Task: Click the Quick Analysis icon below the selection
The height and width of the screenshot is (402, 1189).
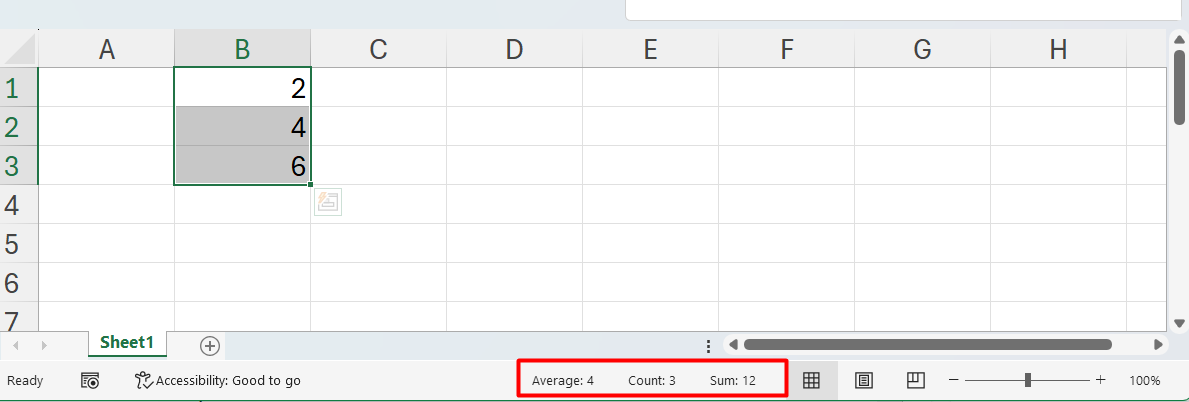Action: (x=328, y=202)
